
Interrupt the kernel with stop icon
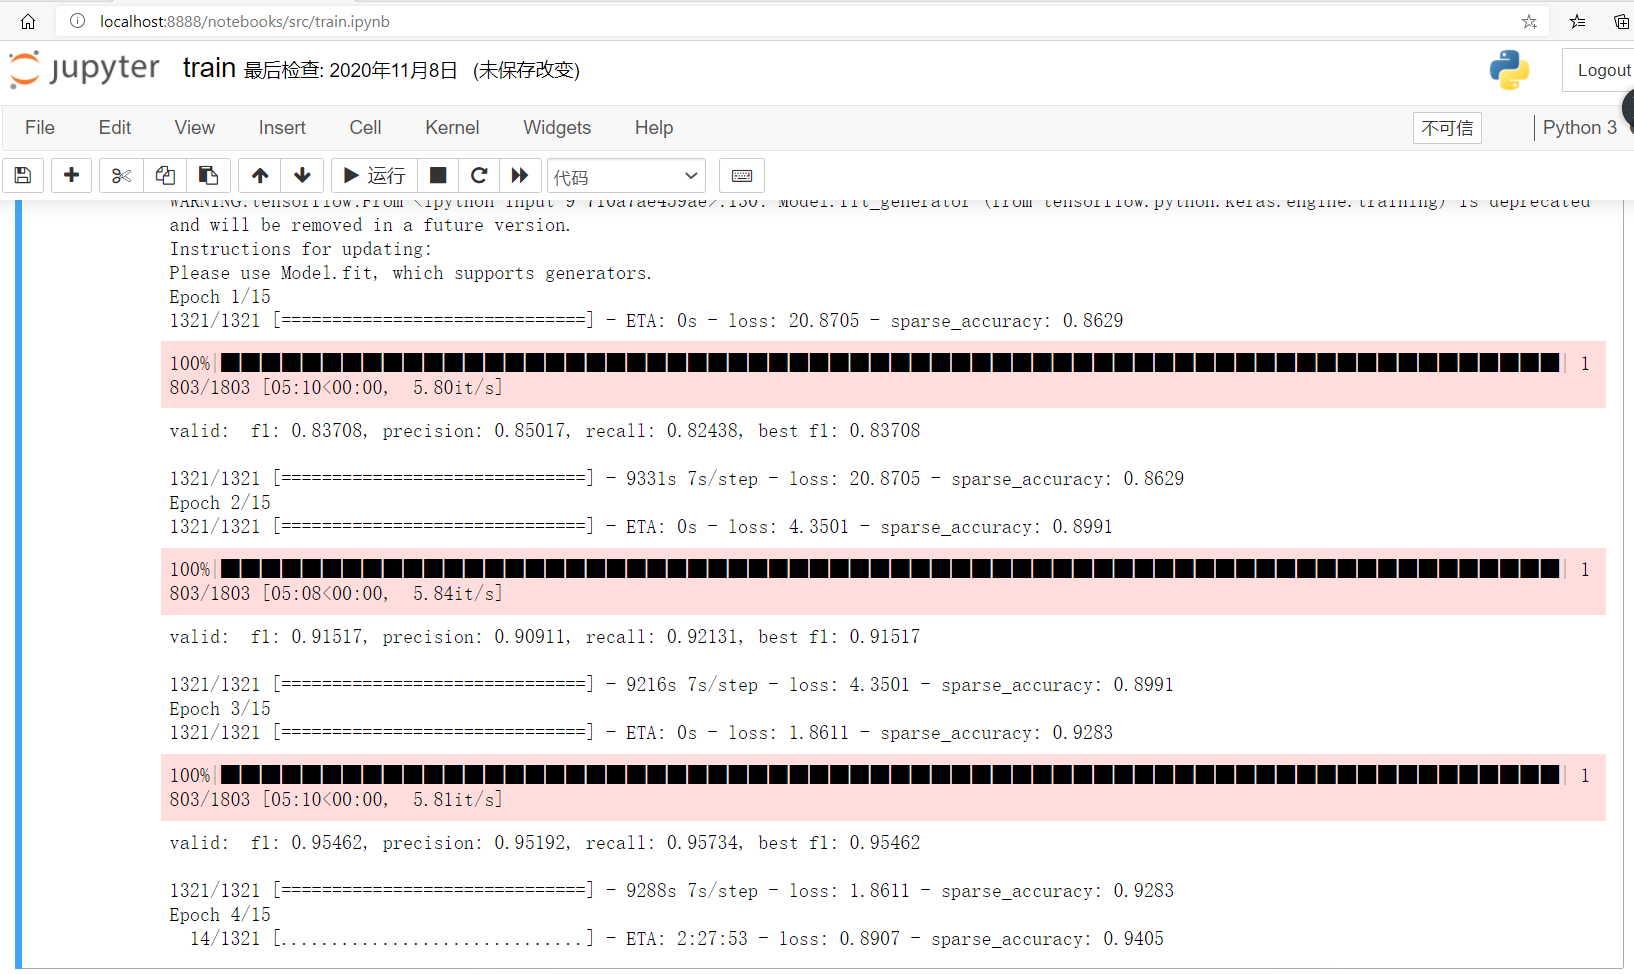(x=438, y=176)
